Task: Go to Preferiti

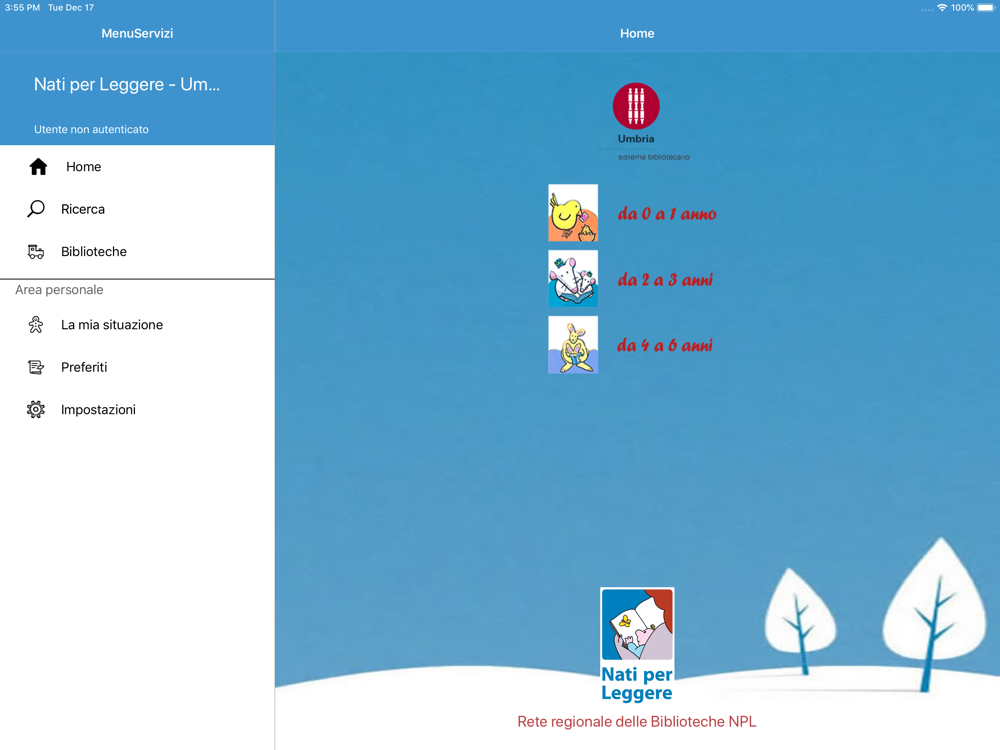Action: (x=137, y=367)
